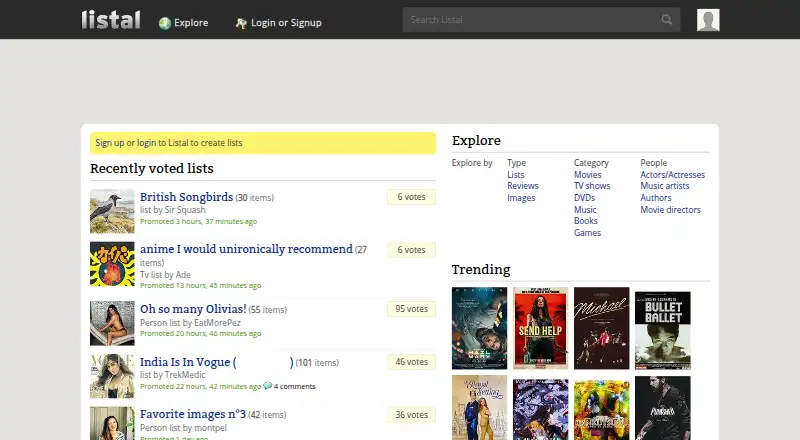Click the British Songbirds crow thumbnail
The image size is (800, 440).
click(112, 211)
